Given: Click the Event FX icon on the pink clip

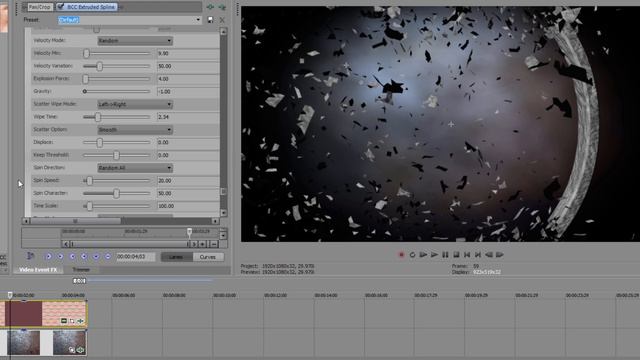Looking at the screenshot, I should (80, 321).
